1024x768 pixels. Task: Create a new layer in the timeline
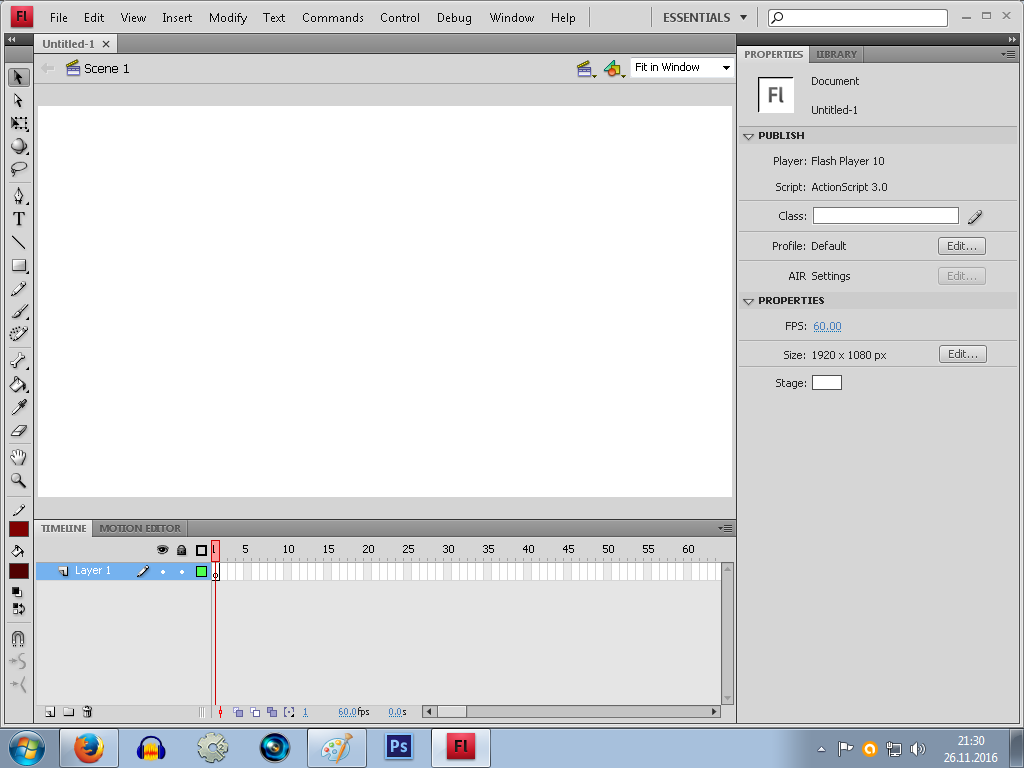pos(49,711)
